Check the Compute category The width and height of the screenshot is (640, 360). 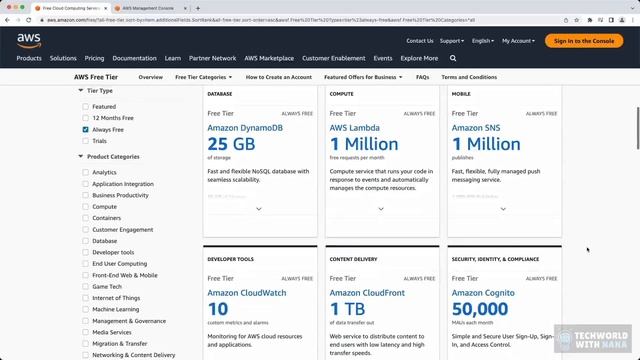point(85,207)
